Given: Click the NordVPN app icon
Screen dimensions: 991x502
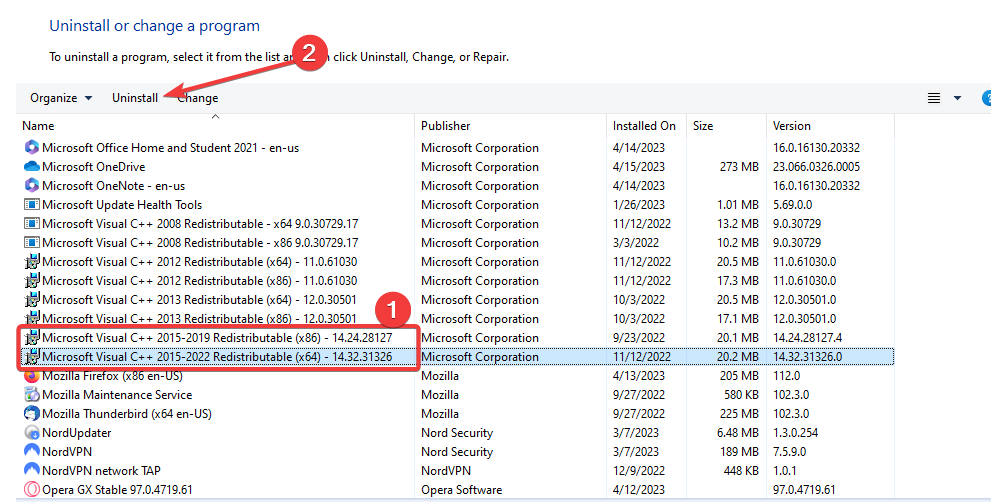Looking at the screenshot, I should tap(32, 451).
